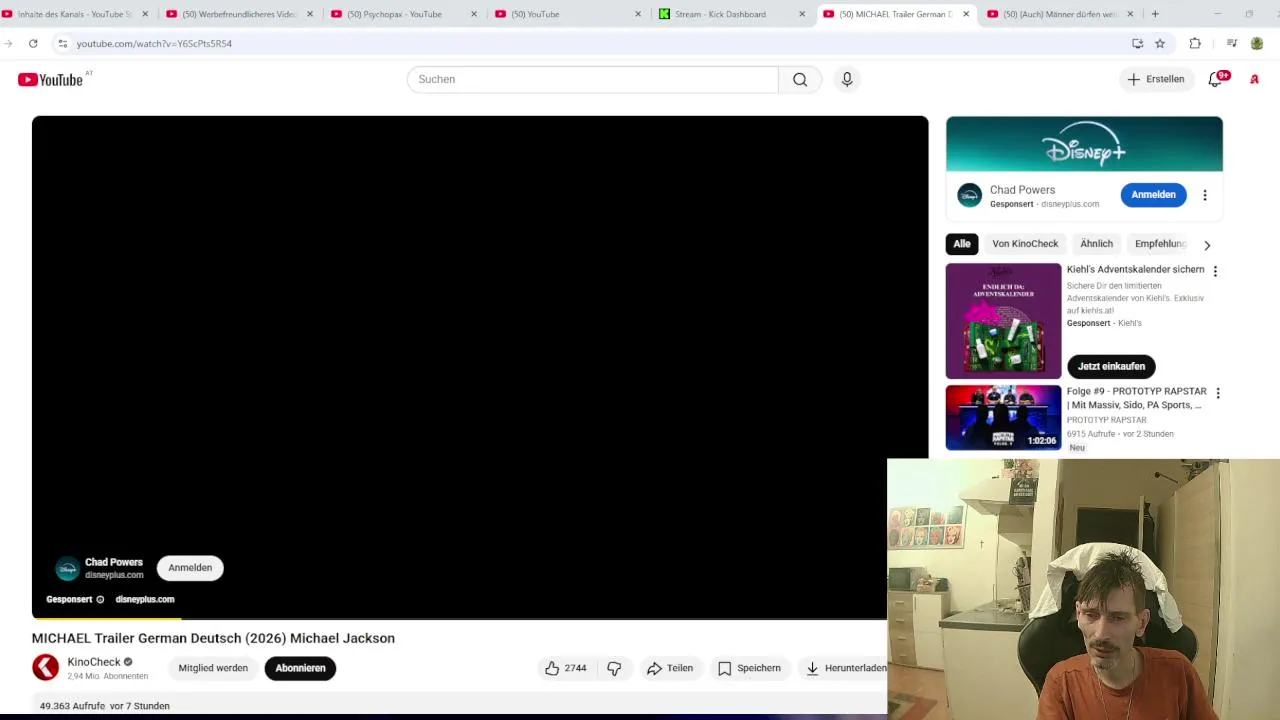Open options for PROTOTYP RAPSTAR video
1280x720 pixels.
1217,393
